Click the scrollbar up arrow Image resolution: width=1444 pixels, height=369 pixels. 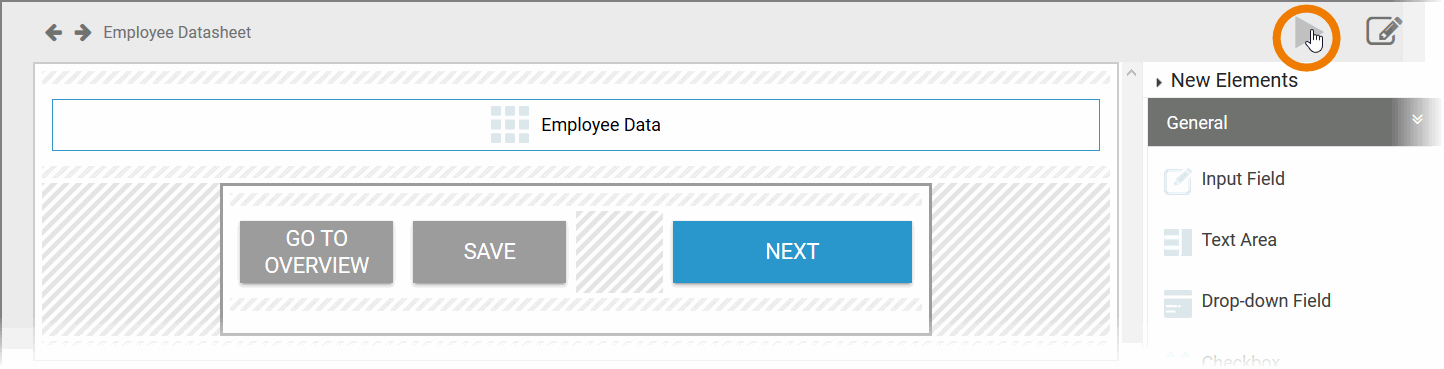pyautogui.click(x=1130, y=73)
